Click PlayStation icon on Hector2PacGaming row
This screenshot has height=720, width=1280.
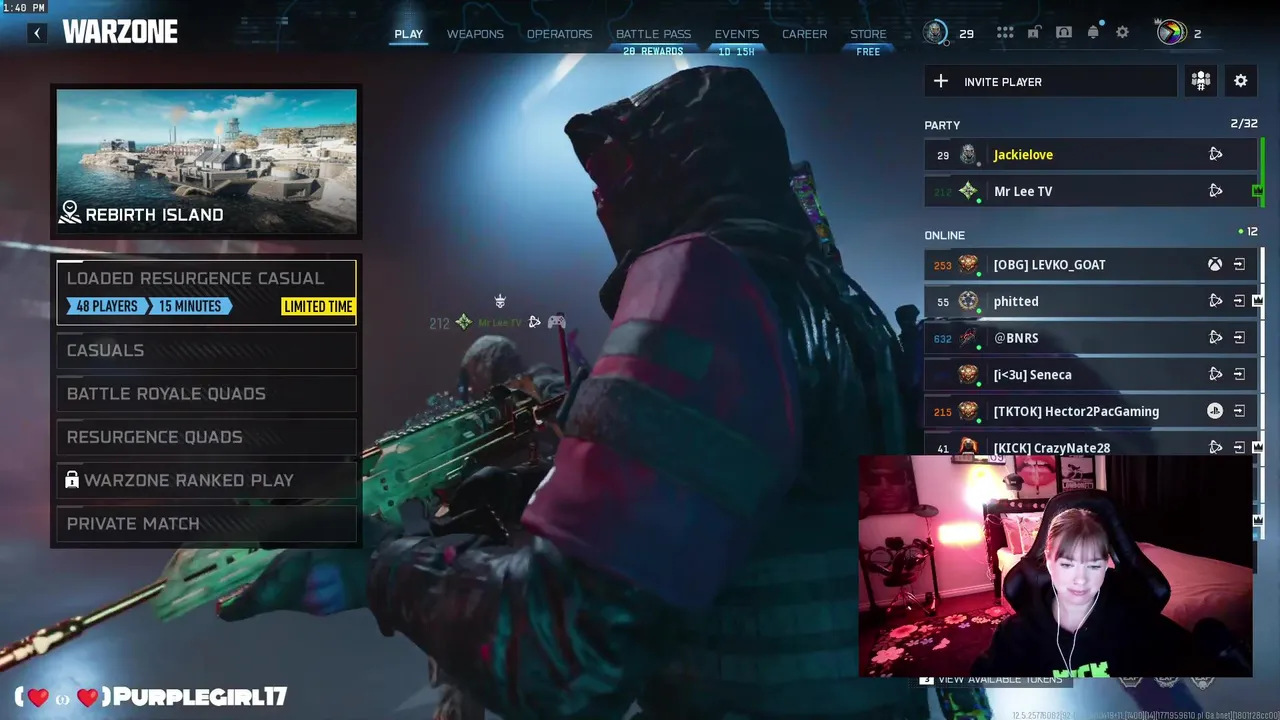1215,411
